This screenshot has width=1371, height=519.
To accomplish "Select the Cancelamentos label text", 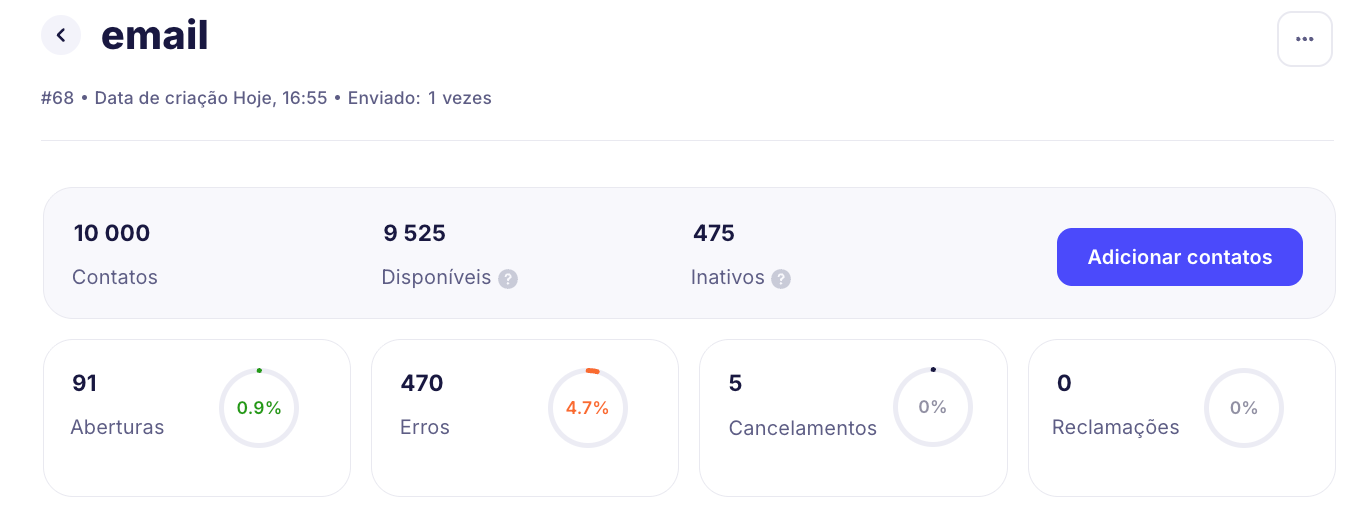I will pos(802,428).
